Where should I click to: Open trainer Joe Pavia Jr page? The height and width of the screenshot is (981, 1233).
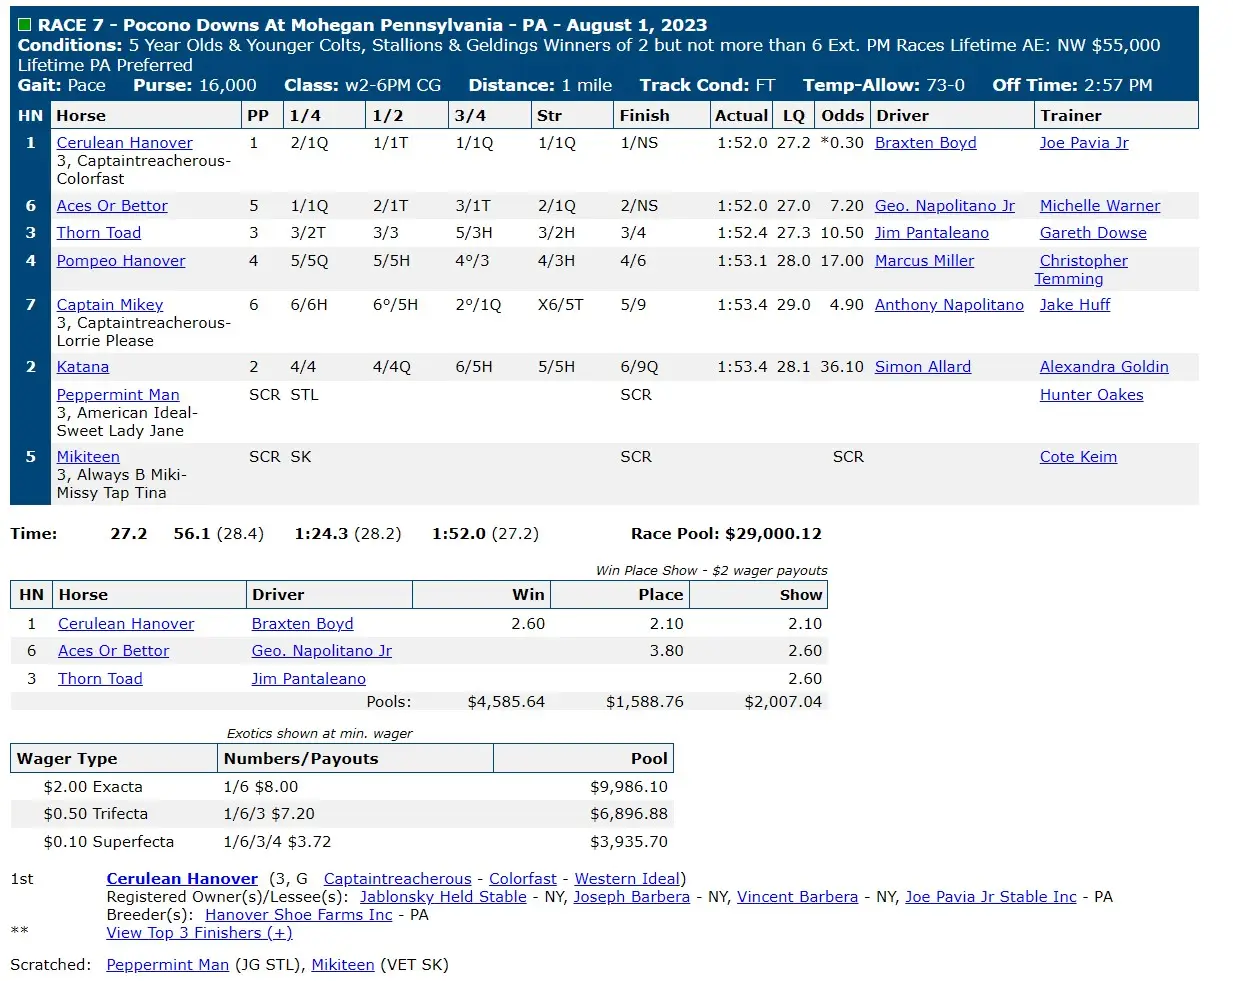tap(1084, 143)
